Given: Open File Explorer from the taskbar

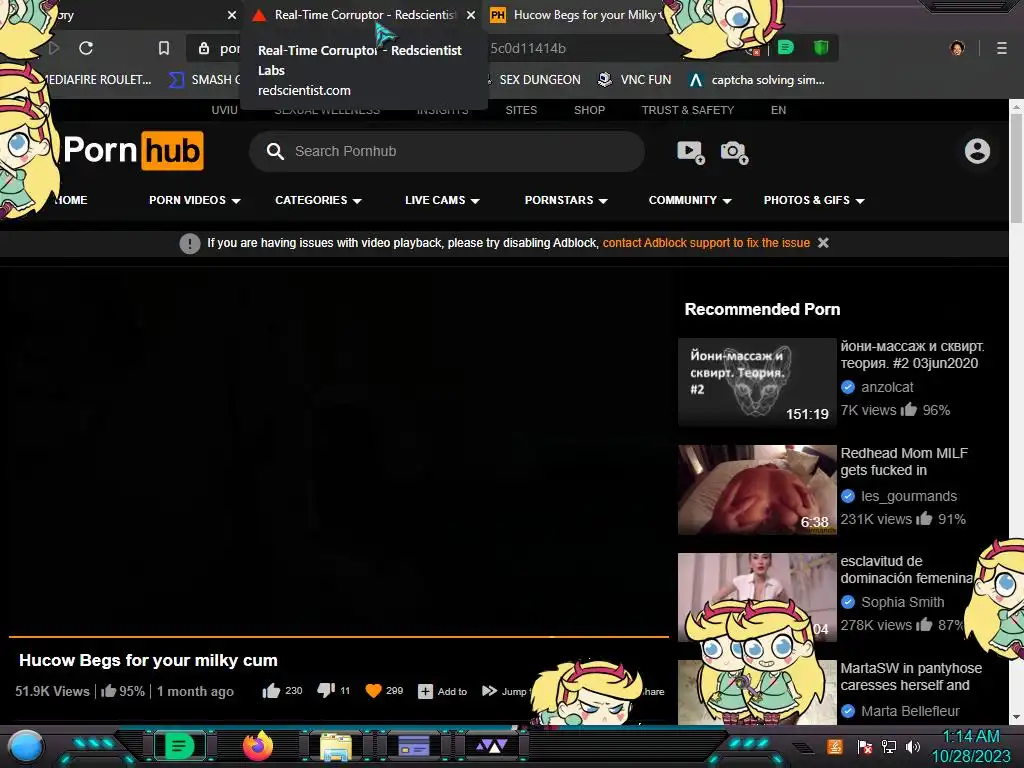Looking at the screenshot, I should [336, 746].
